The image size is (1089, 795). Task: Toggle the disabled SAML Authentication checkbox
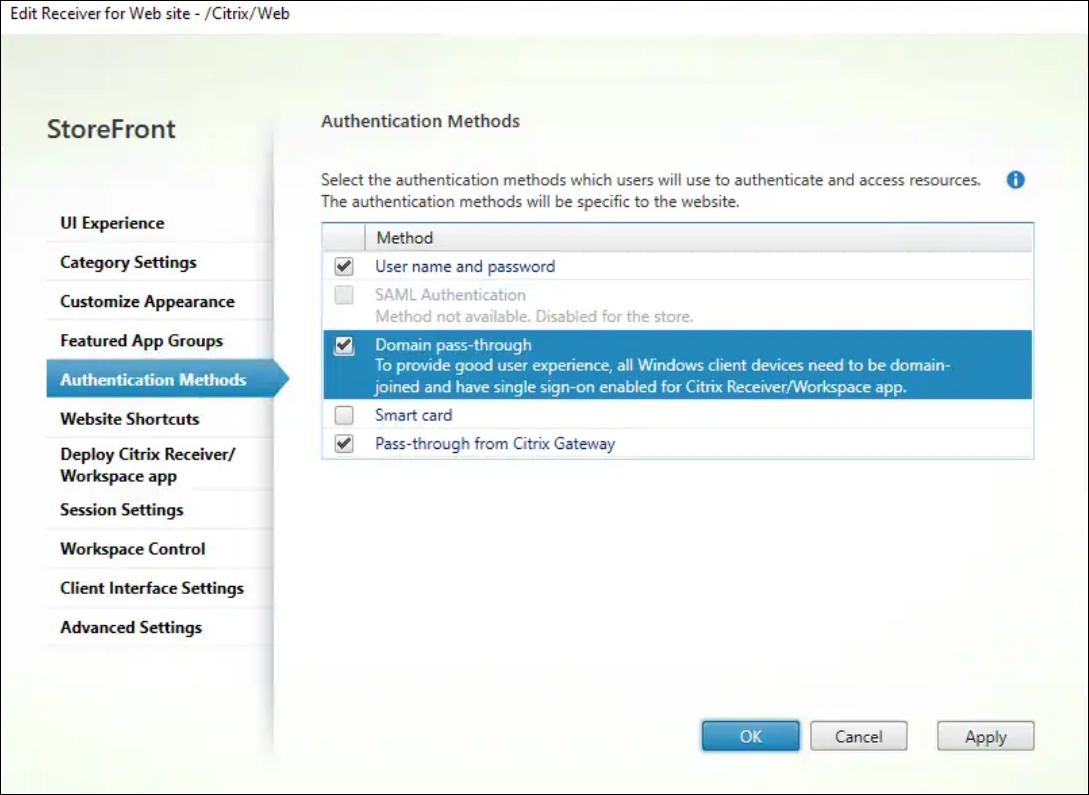tap(344, 295)
